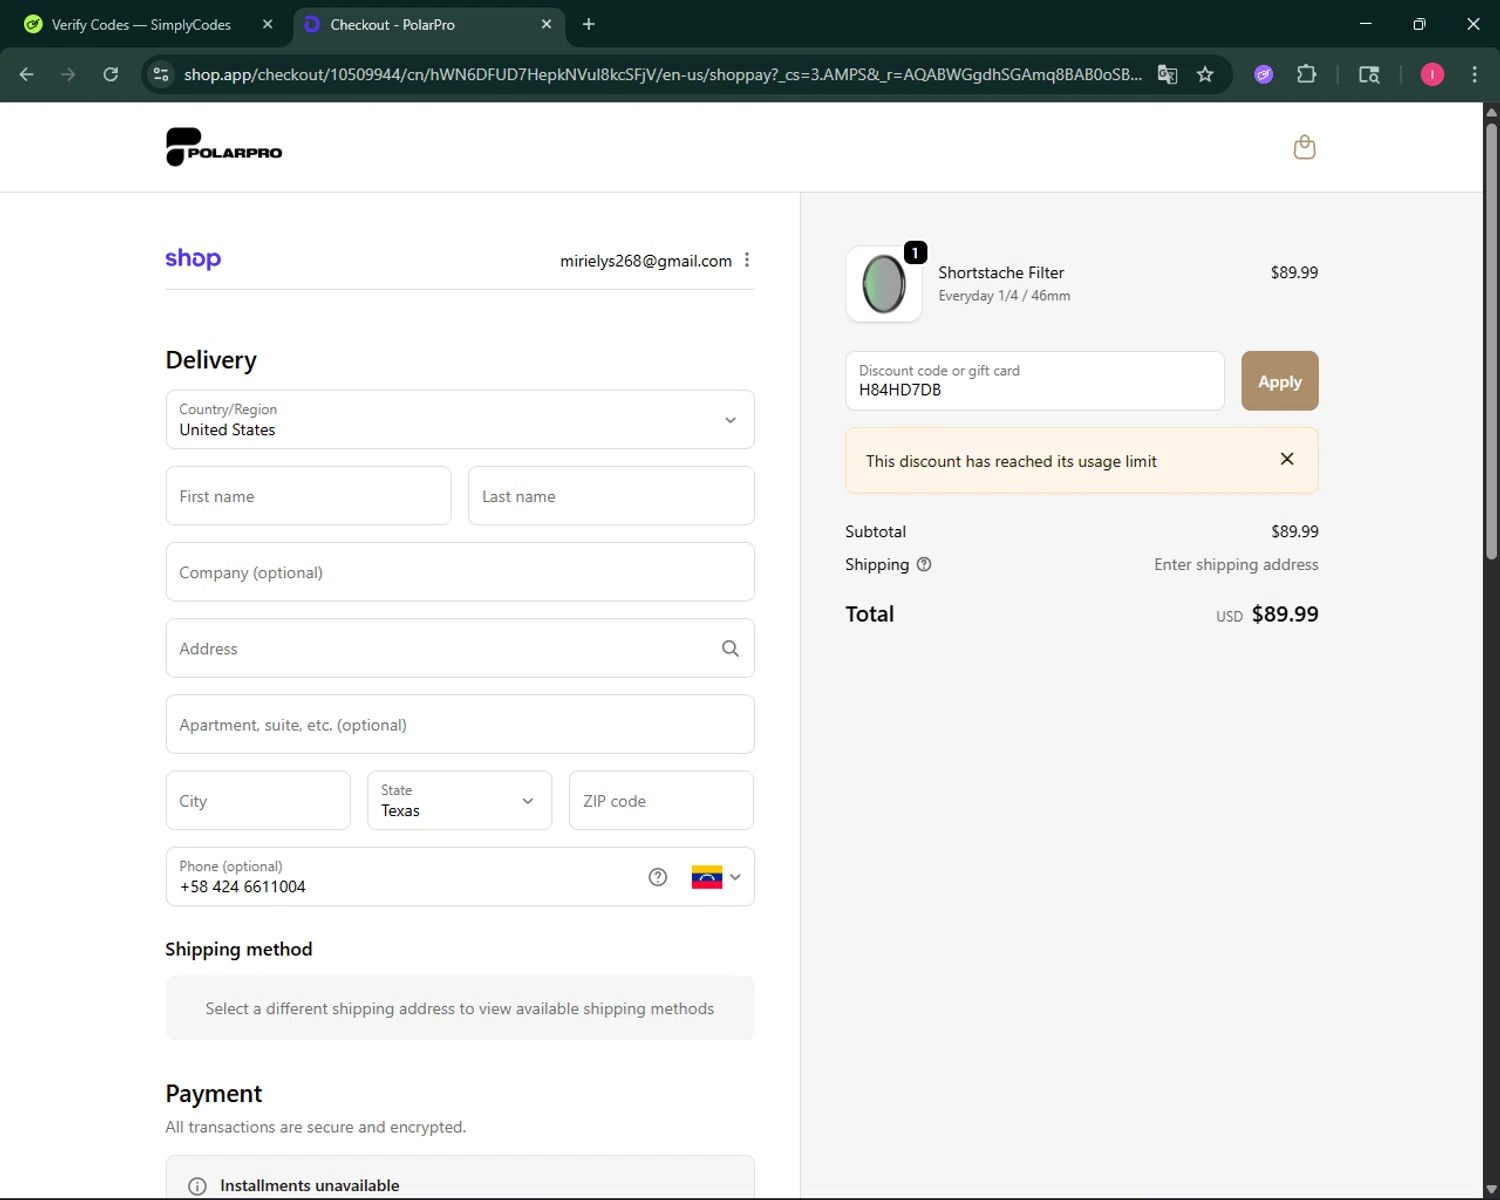1500x1200 pixels.
Task: Select the Checkout - PolarPro tab
Action: tap(429, 24)
